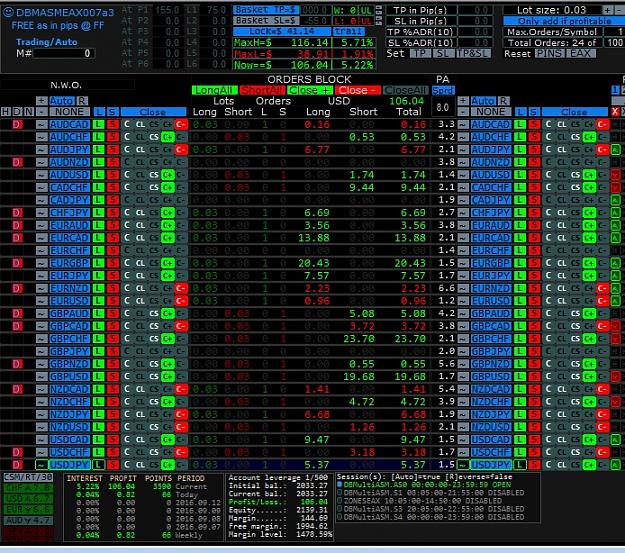Click the ~ button beside AUDNZD in N.W.O. block

[x=41, y=162]
